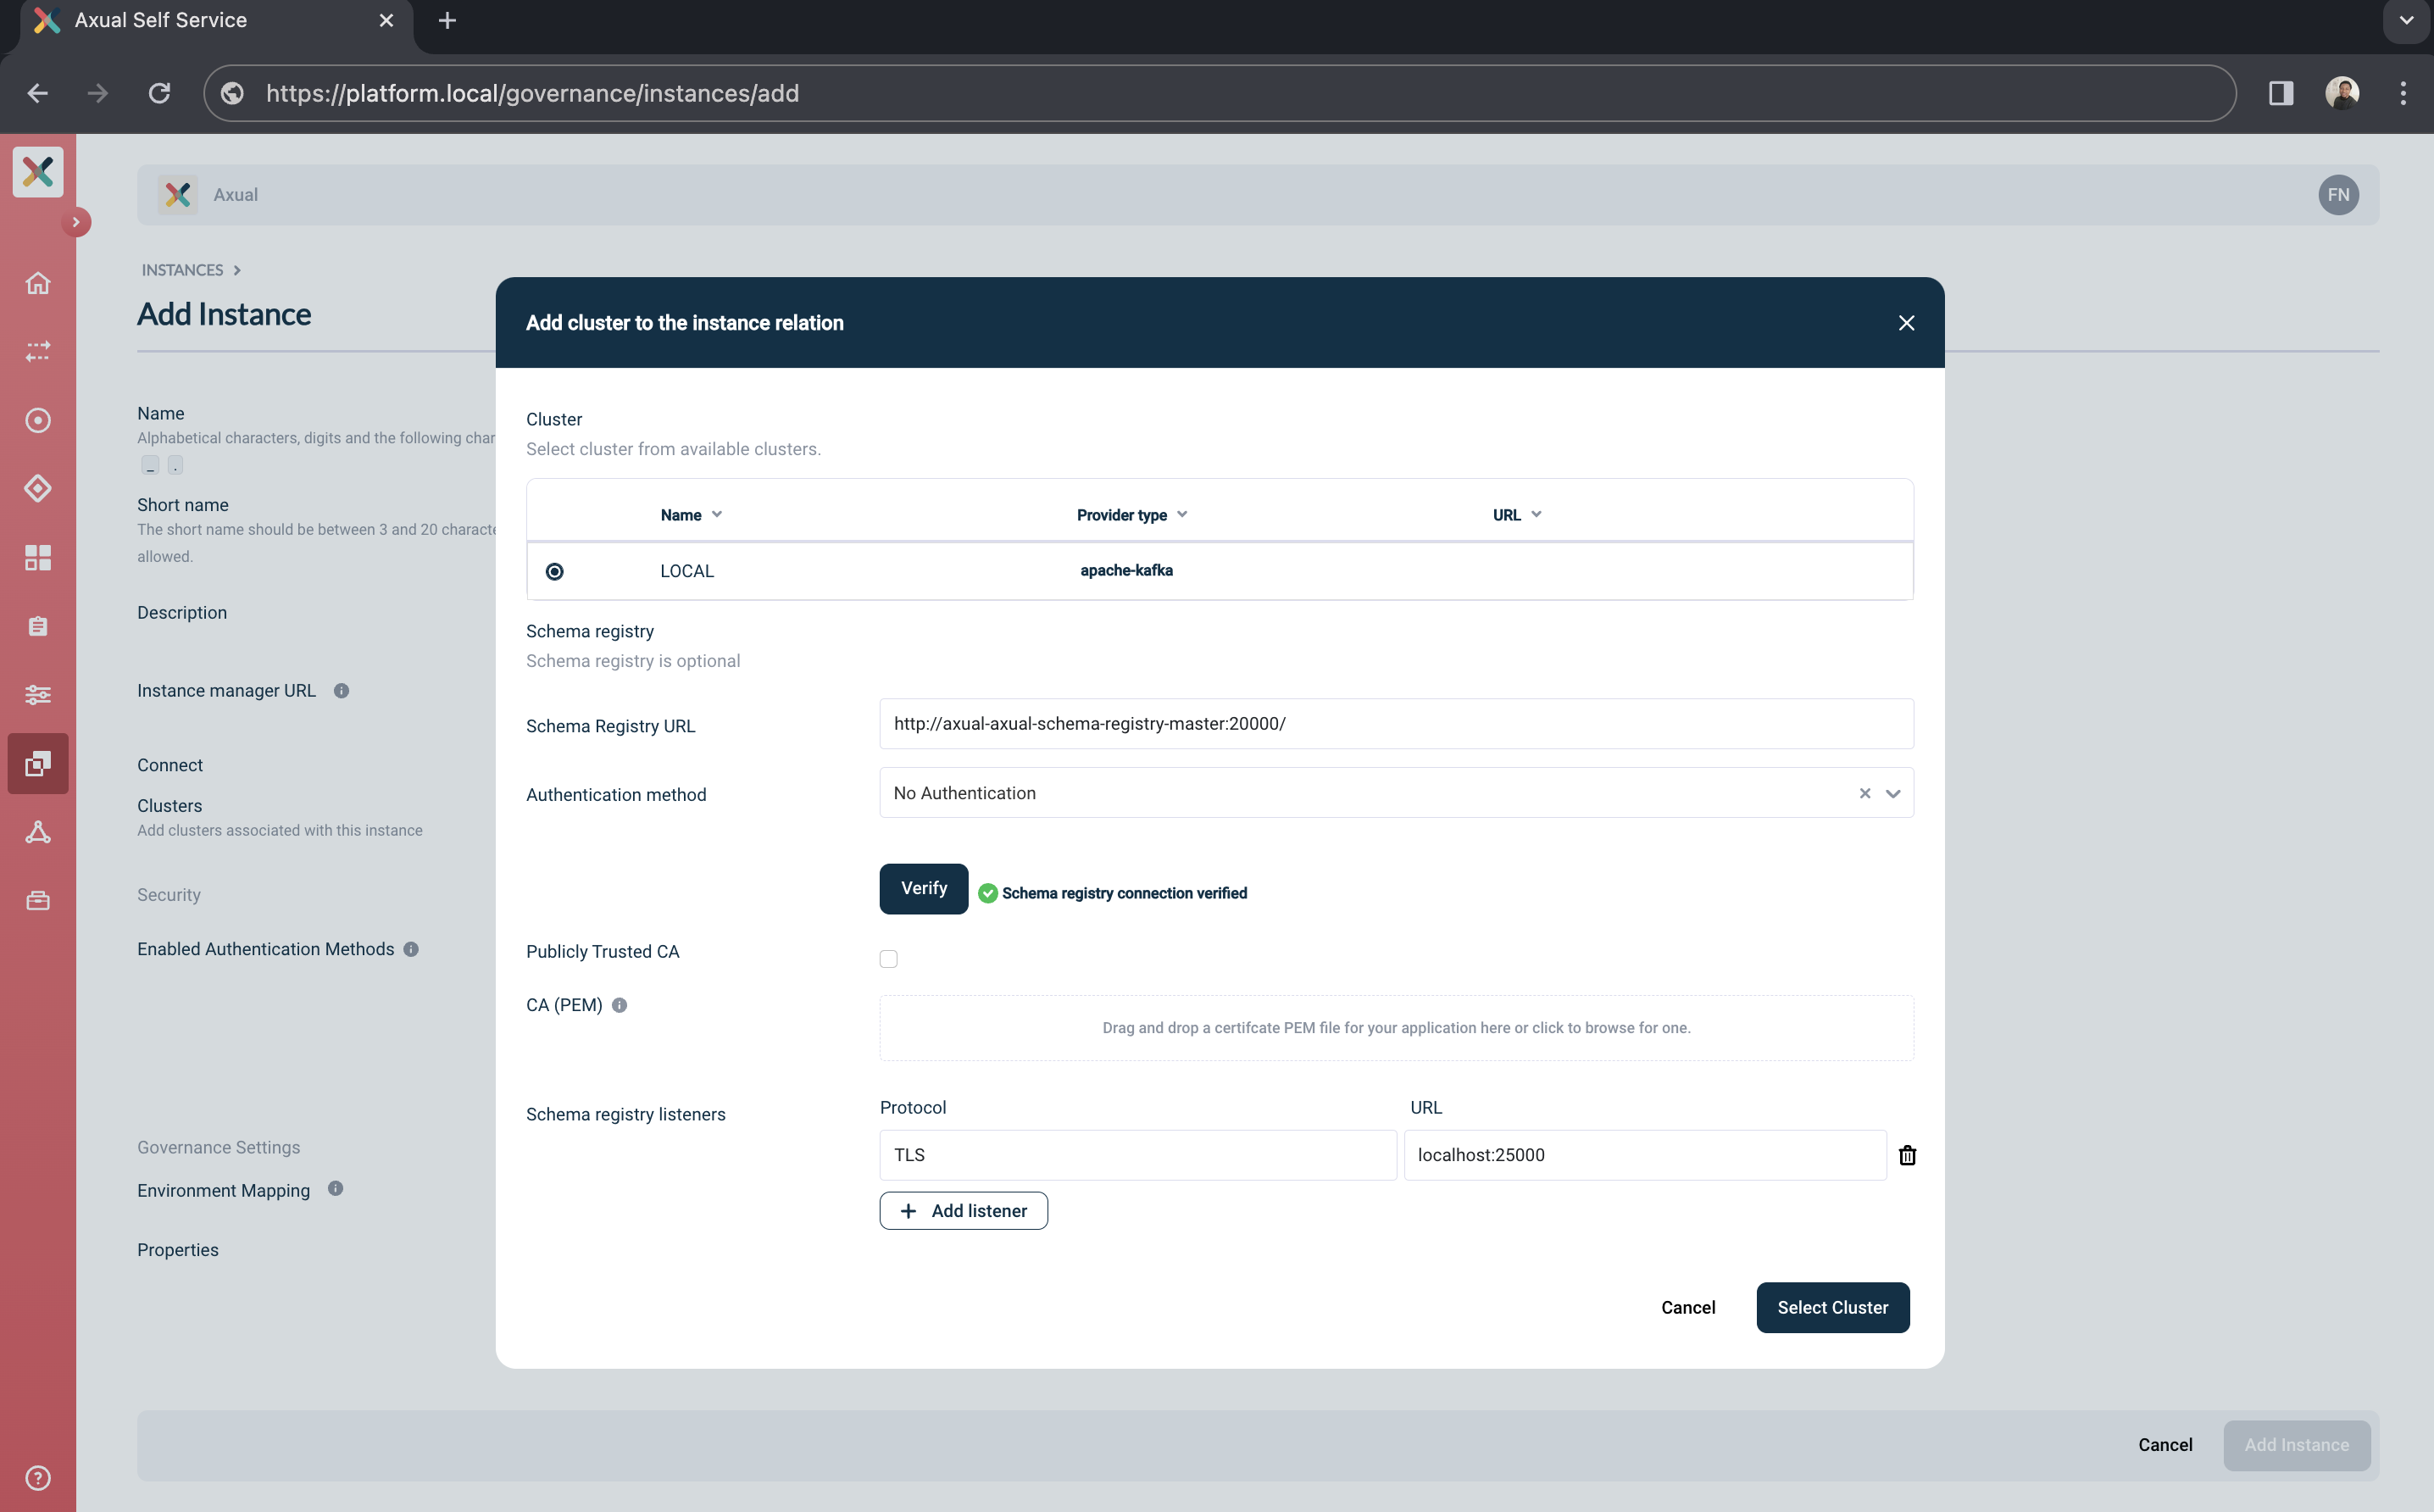Click Cancel in the cluster dialog
This screenshot has height=1512, width=2434.
point(1687,1307)
